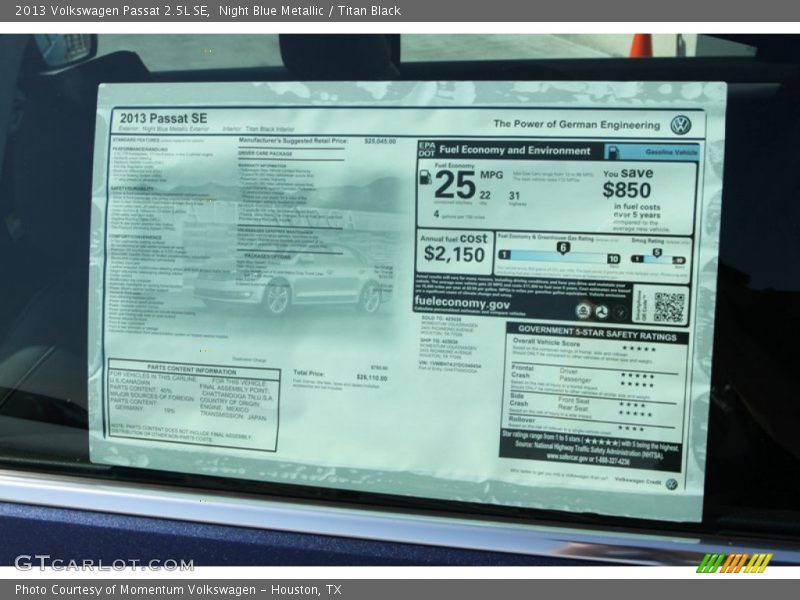The height and width of the screenshot is (600, 800).
Task: Click the Total Price amount
Action: [371, 378]
